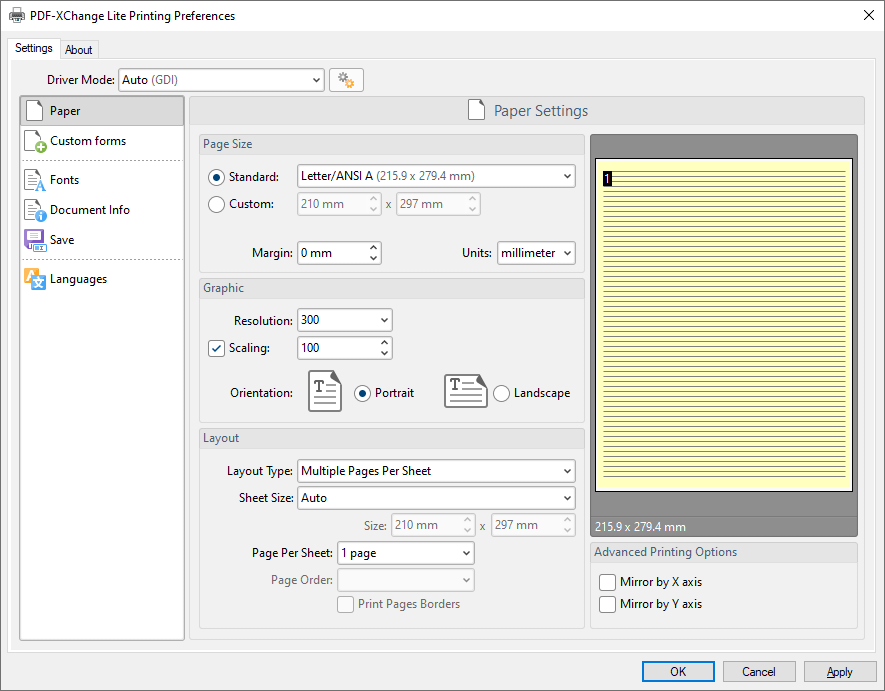Open the Units dropdown
The image size is (885, 691).
tap(535, 253)
